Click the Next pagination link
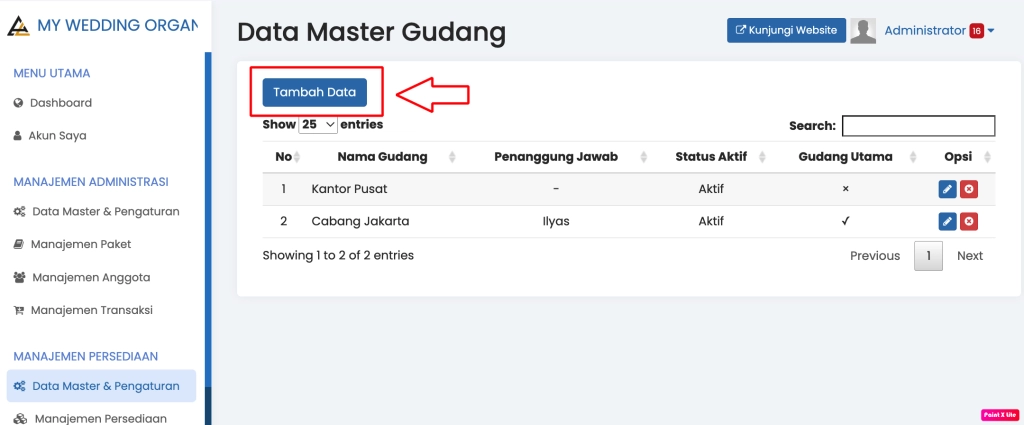Viewport: 1024px width, 425px height. coord(969,256)
